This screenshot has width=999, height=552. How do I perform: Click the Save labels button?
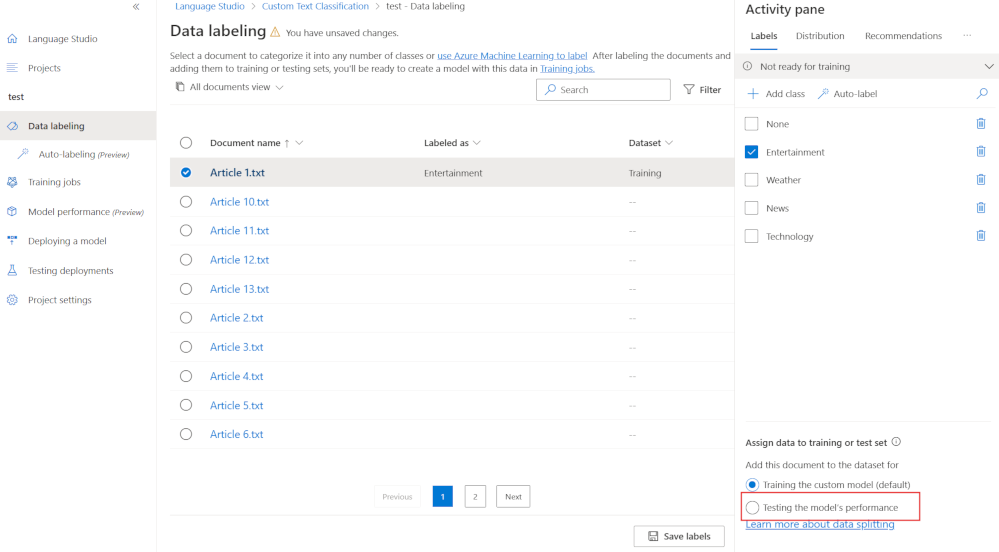[679, 536]
